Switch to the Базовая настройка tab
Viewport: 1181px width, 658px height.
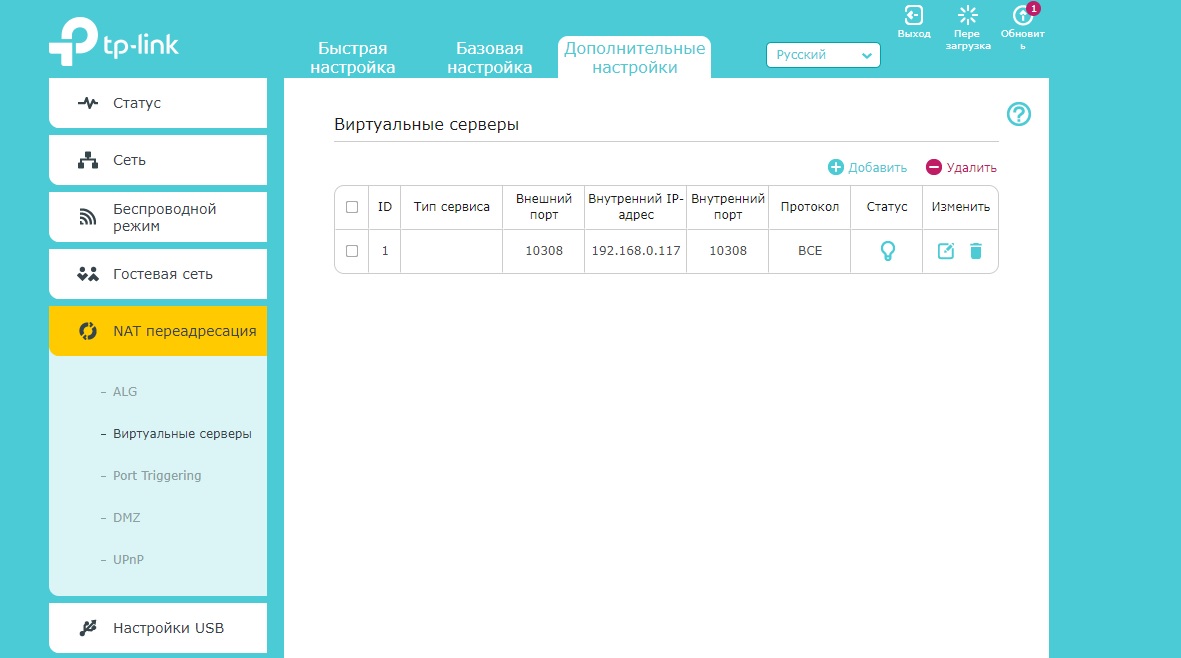tap(490, 58)
